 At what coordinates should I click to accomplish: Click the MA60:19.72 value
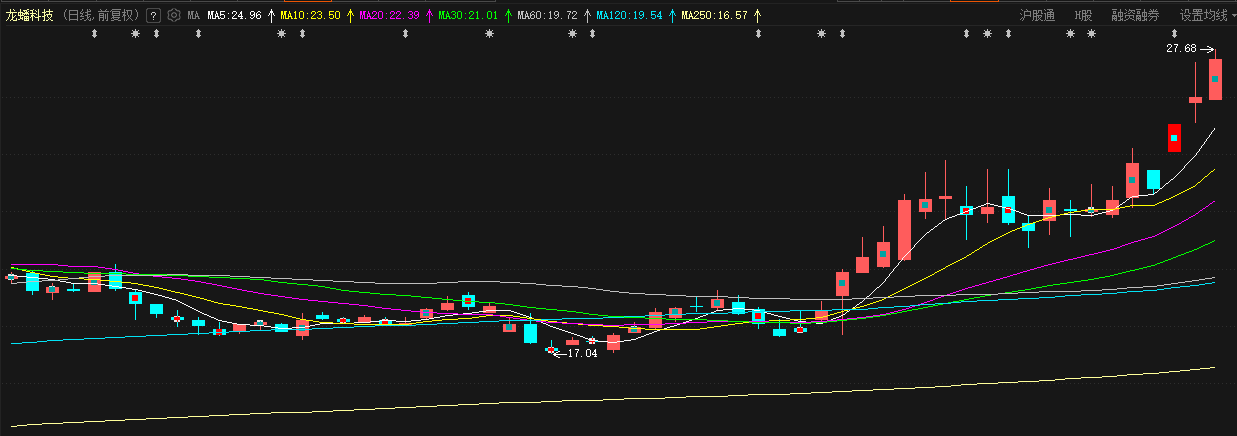pyautogui.click(x=547, y=15)
